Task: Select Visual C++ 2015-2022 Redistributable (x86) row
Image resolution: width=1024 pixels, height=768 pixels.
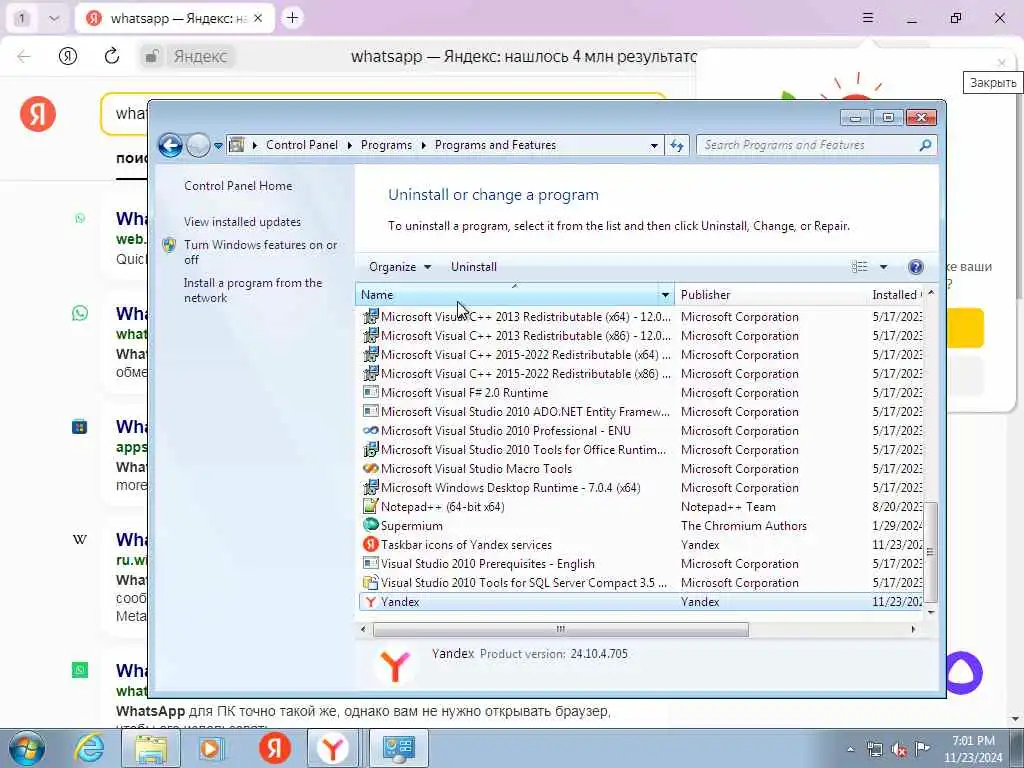Action: (x=640, y=374)
